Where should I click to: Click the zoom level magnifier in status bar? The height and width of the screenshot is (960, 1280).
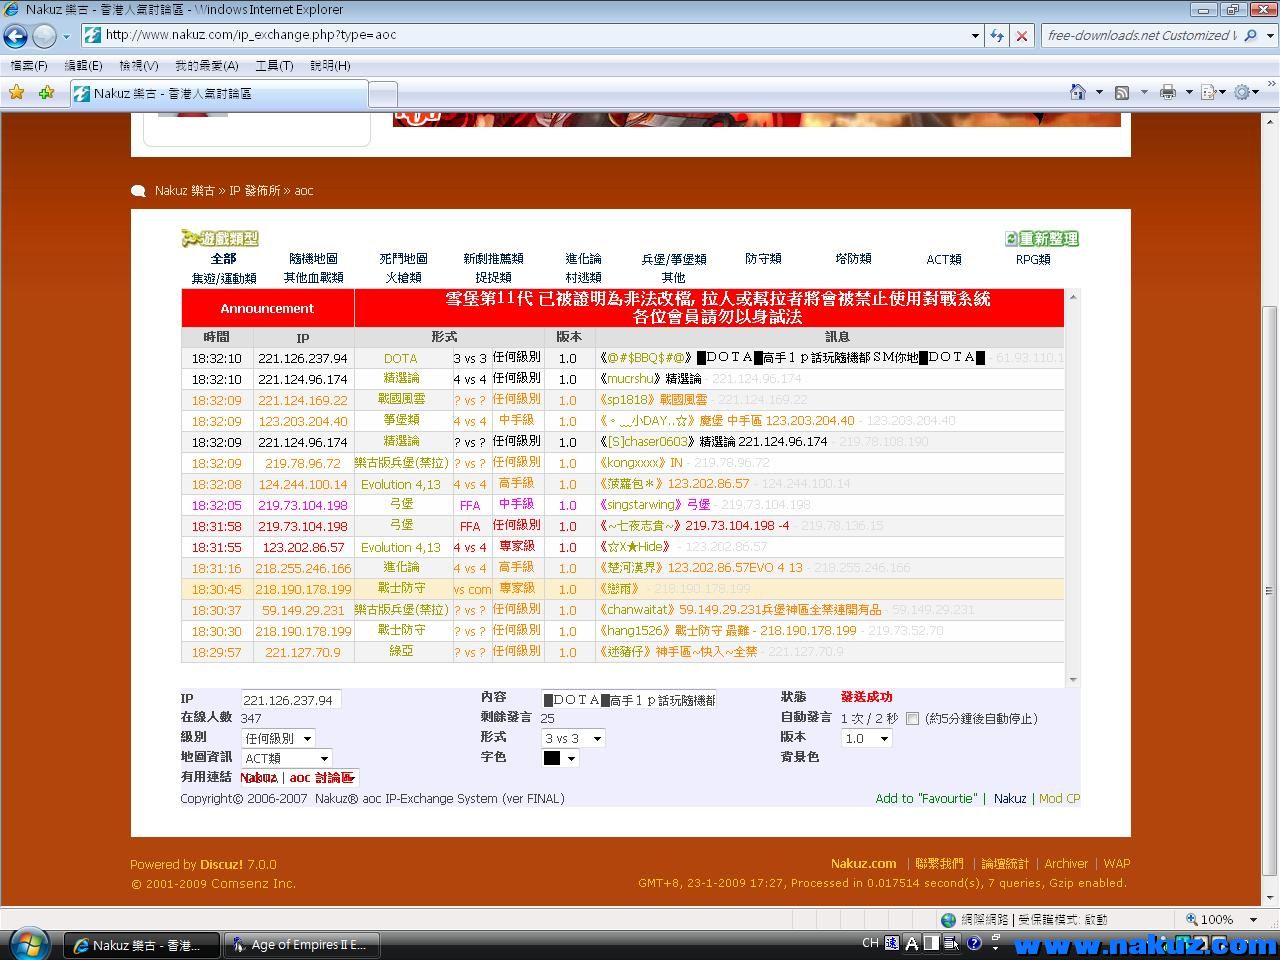point(1192,919)
